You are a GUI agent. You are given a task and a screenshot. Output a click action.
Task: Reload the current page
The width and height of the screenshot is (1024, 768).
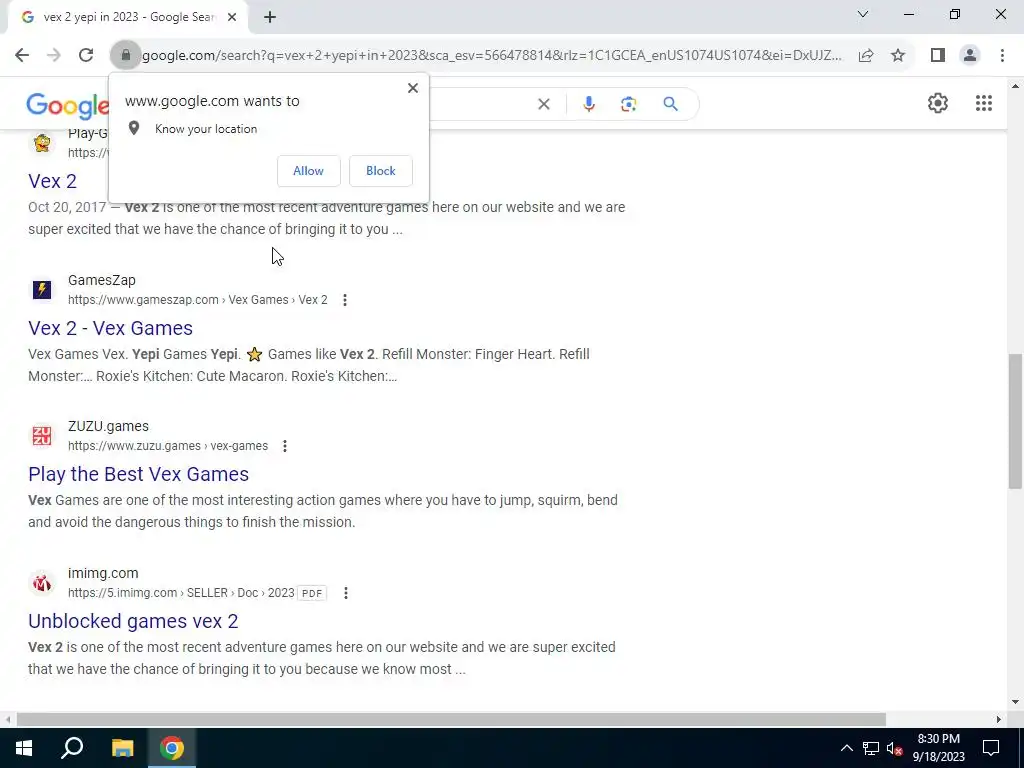[86, 55]
